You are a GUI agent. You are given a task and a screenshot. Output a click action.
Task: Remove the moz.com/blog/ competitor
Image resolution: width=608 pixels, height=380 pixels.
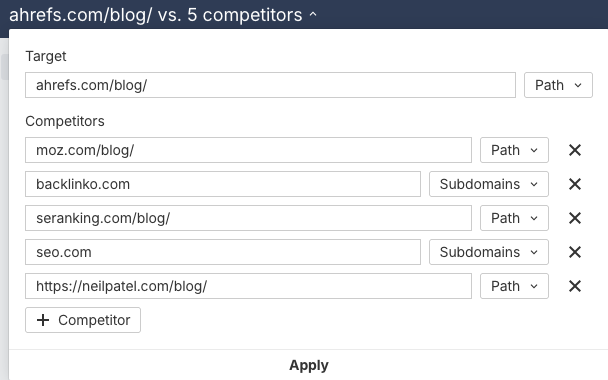[575, 150]
